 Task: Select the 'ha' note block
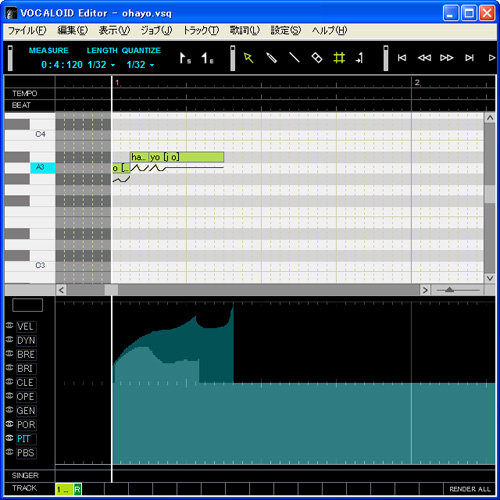pyautogui.click(x=139, y=157)
